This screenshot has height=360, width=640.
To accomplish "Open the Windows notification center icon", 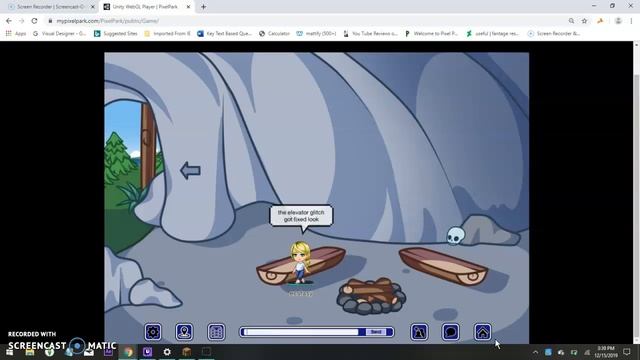I will [x=627, y=352].
